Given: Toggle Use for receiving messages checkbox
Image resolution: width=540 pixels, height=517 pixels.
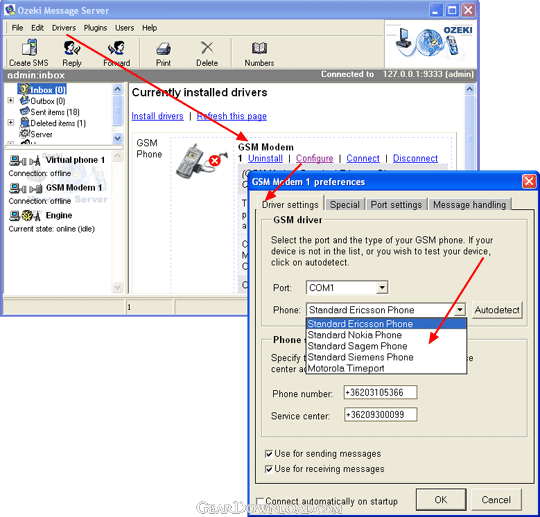Looking at the screenshot, I should click(x=269, y=469).
